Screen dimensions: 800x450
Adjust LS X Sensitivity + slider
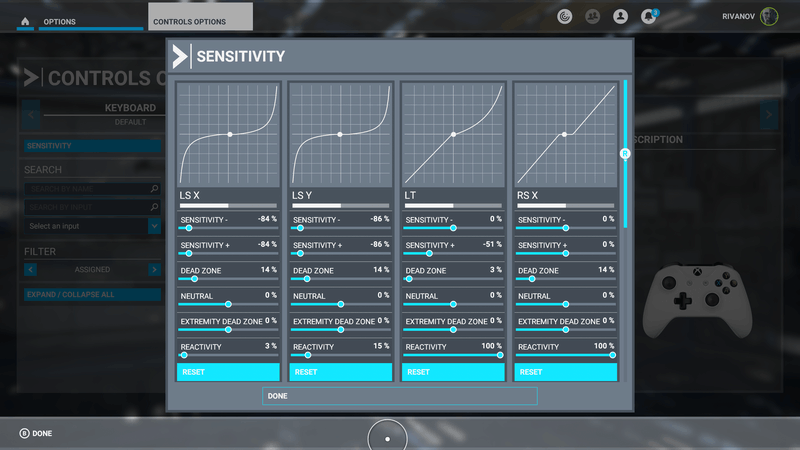[x=228, y=254]
